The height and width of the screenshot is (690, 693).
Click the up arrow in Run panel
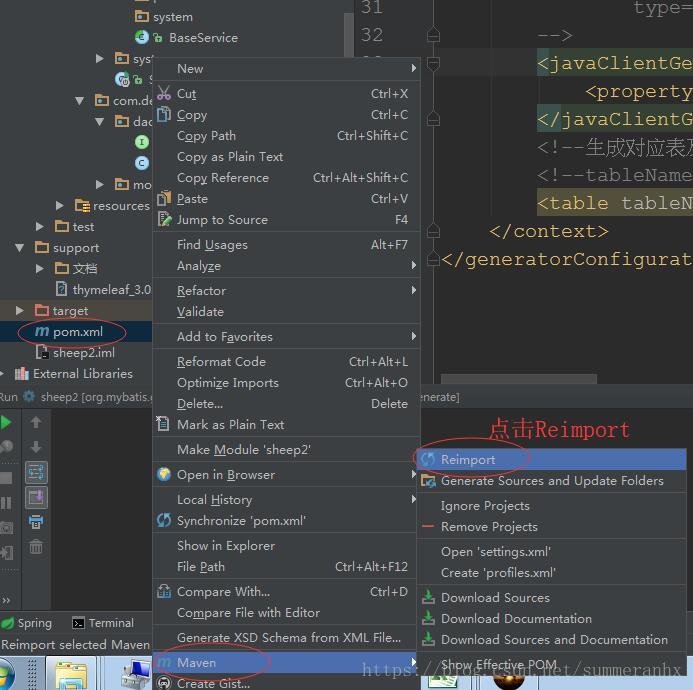tap(36, 422)
